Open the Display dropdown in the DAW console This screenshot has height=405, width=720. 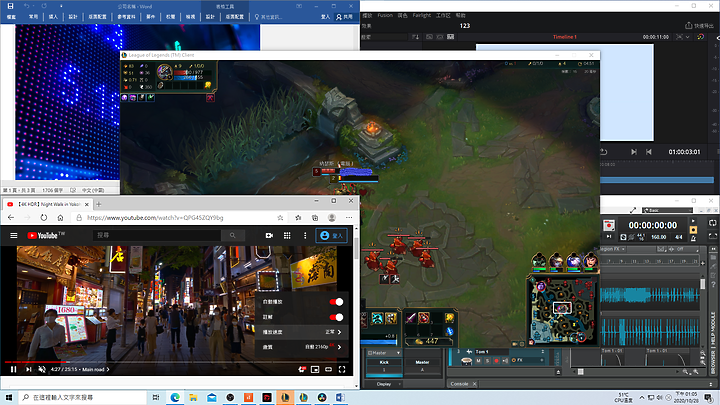(385, 384)
